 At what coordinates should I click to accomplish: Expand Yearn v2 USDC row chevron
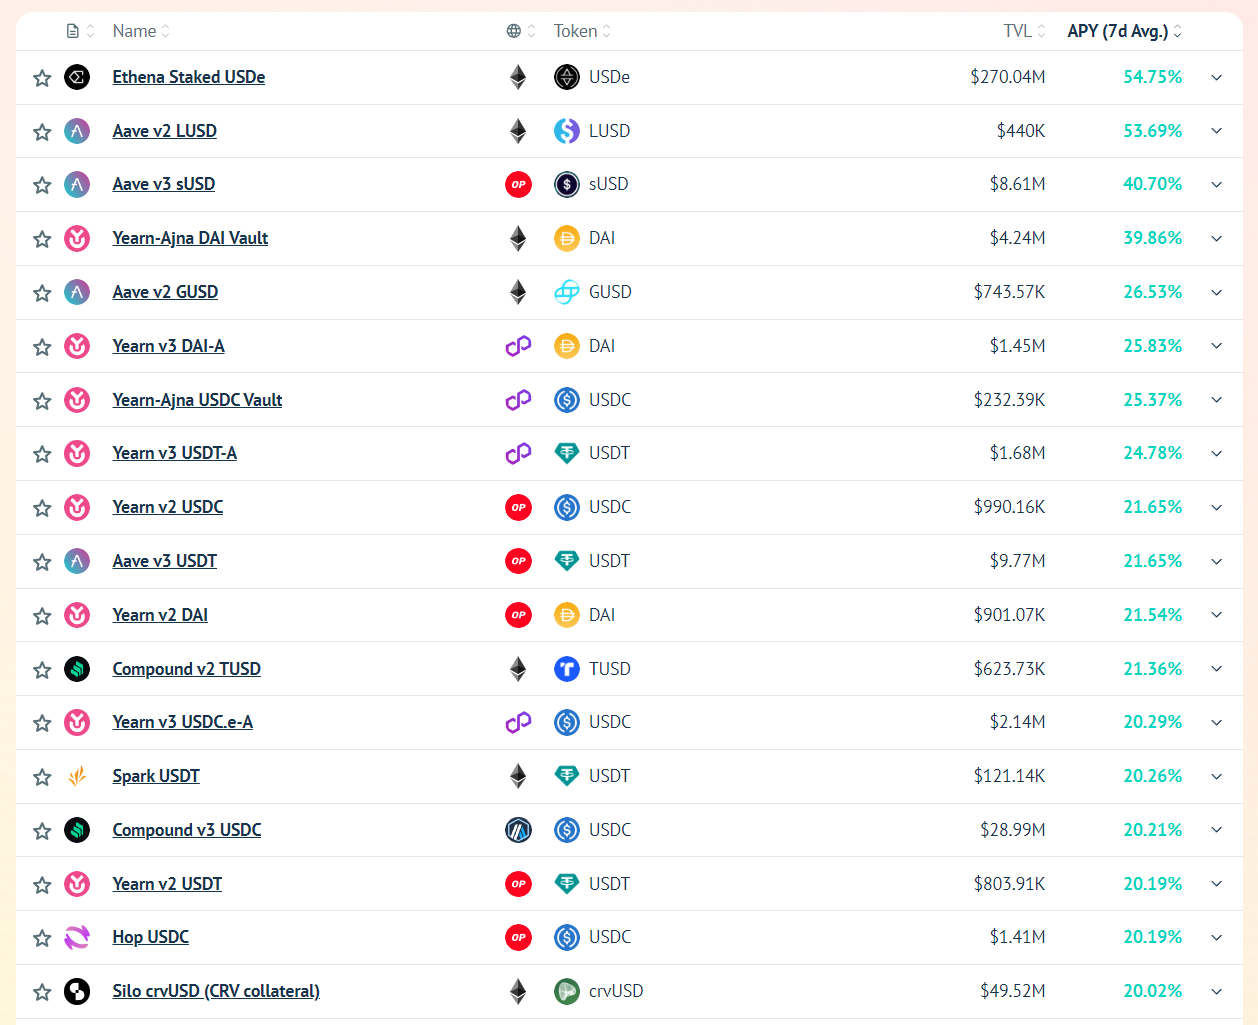coord(1217,508)
